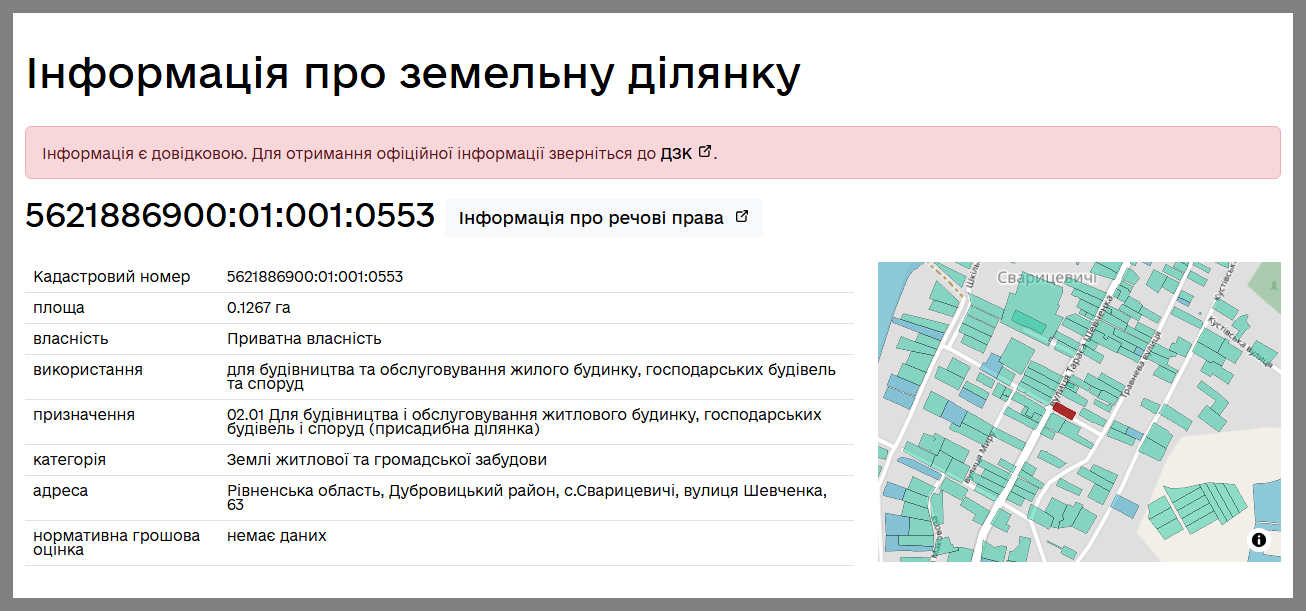Click external-link icon on речові права button
The width and height of the screenshot is (1306, 611).
[x=741, y=217]
